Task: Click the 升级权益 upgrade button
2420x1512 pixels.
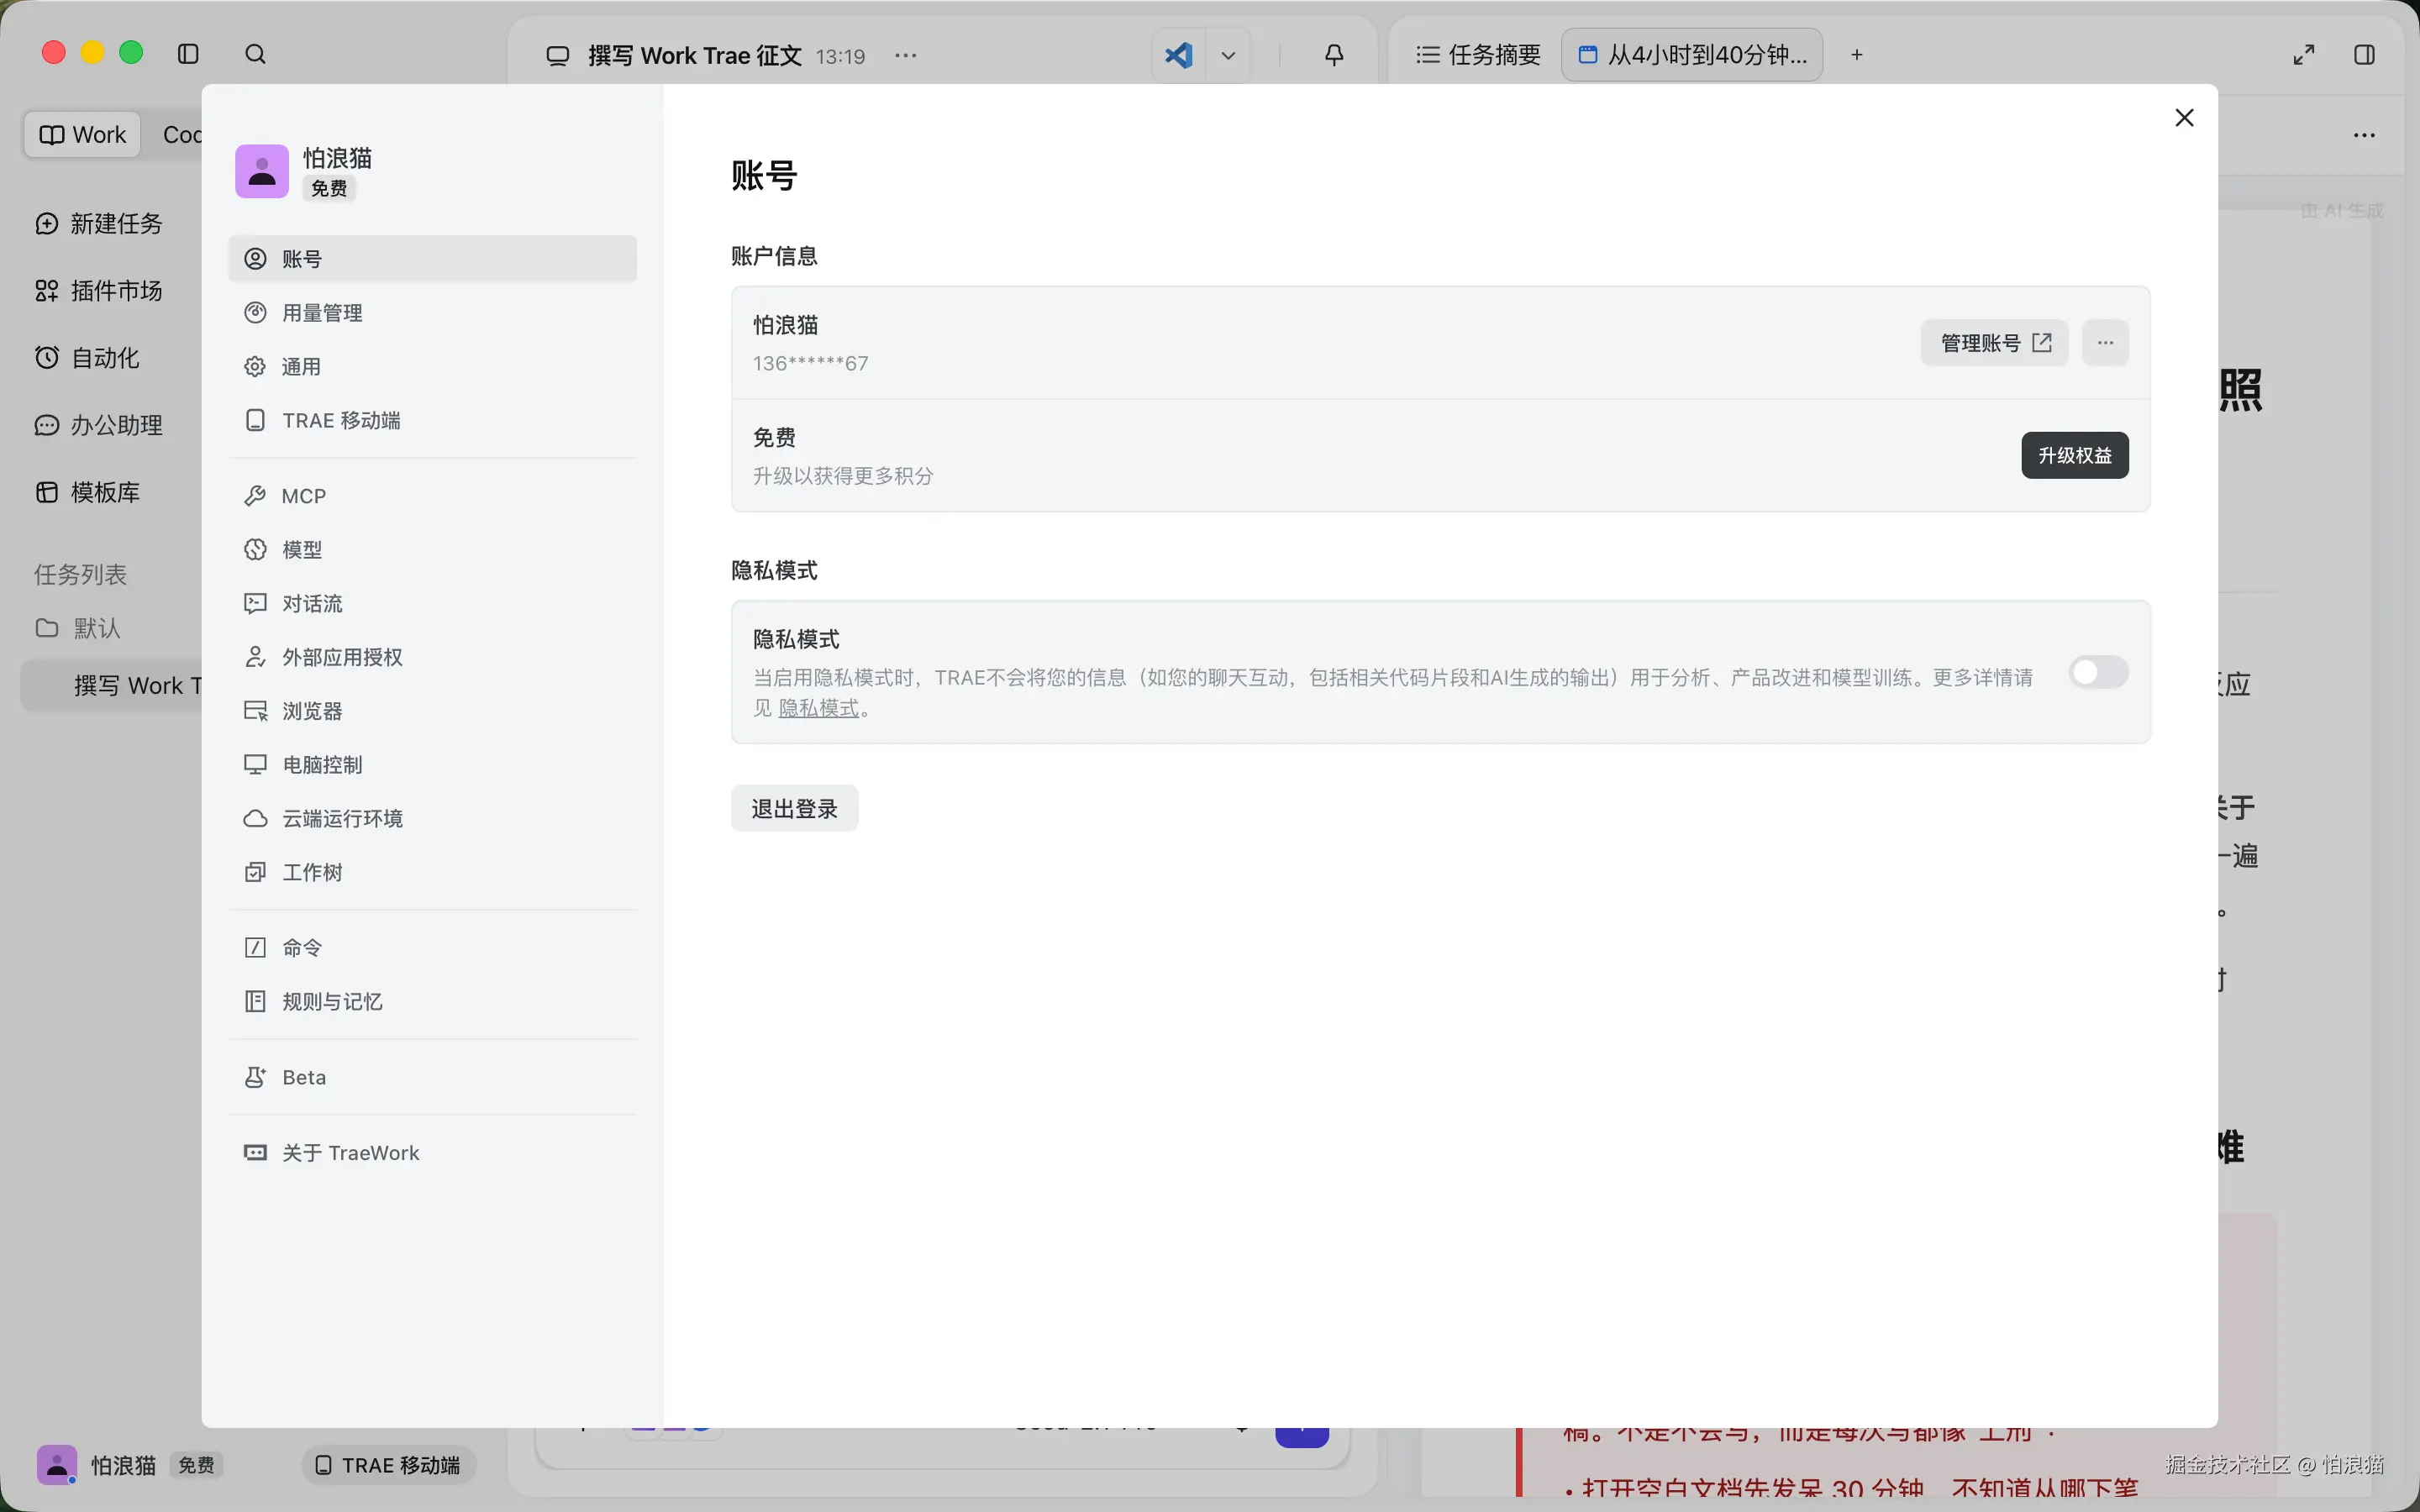Action: (2075, 456)
